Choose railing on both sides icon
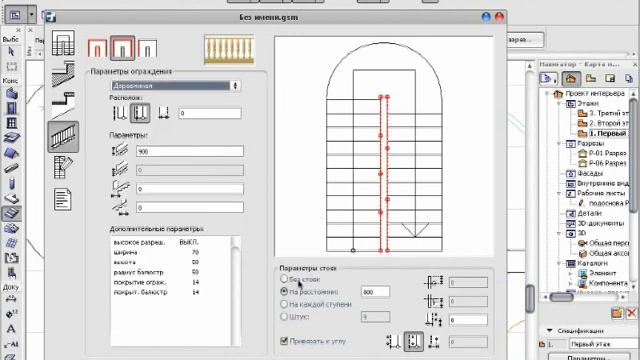The width and height of the screenshot is (640, 360). coord(122,48)
